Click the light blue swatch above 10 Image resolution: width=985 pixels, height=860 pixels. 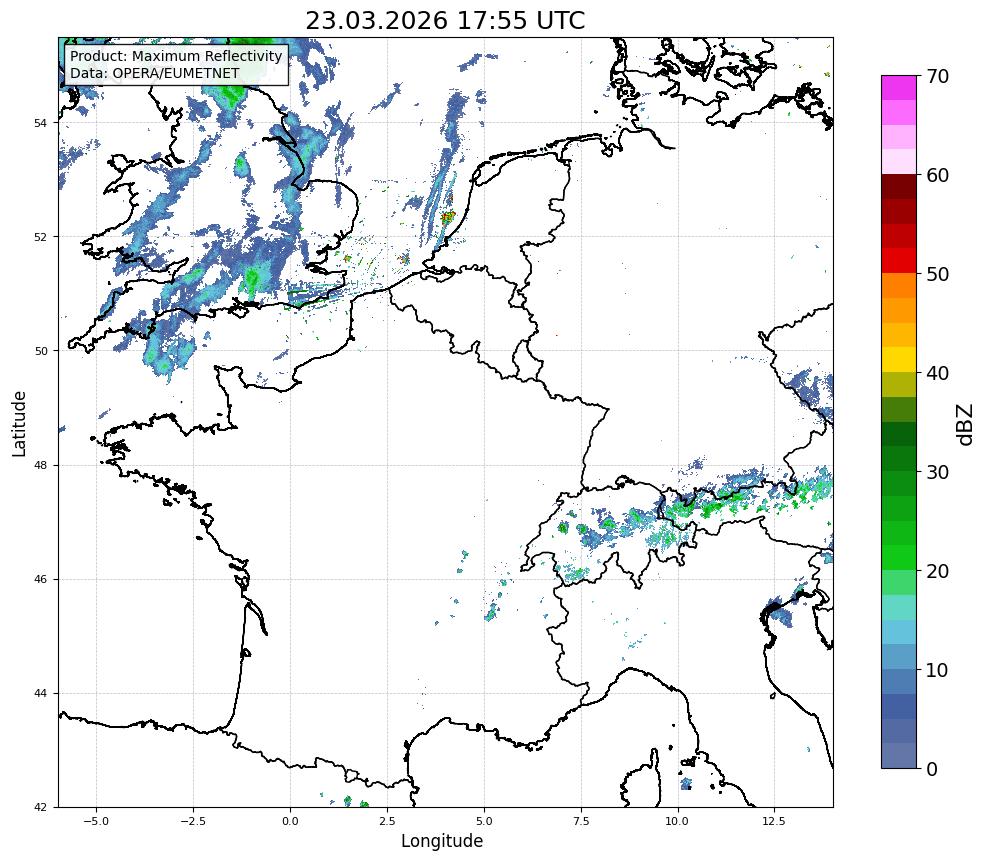click(899, 657)
